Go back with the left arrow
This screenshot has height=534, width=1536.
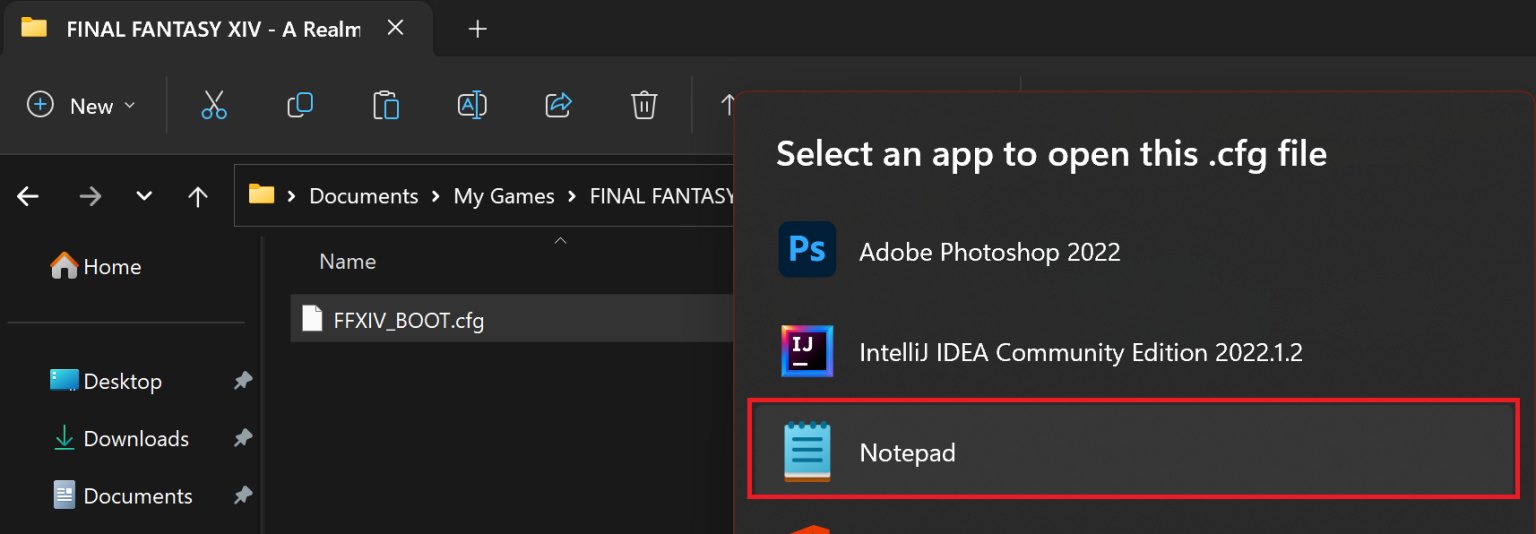(28, 196)
